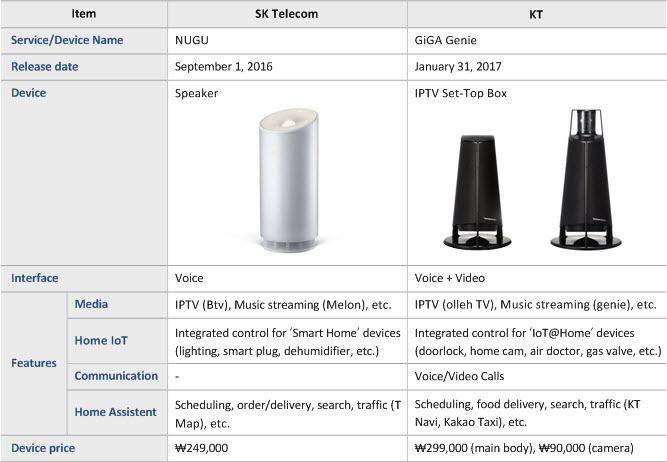Click the September 1, 2016 date cell
The height and width of the screenshot is (462, 667).
tap(288, 67)
